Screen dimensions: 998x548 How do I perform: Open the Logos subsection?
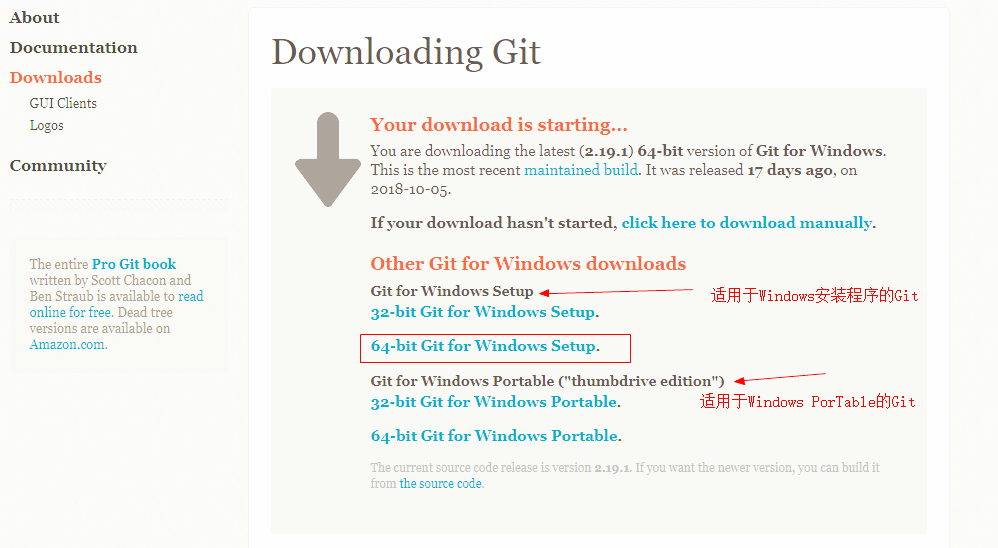click(46, 125)
